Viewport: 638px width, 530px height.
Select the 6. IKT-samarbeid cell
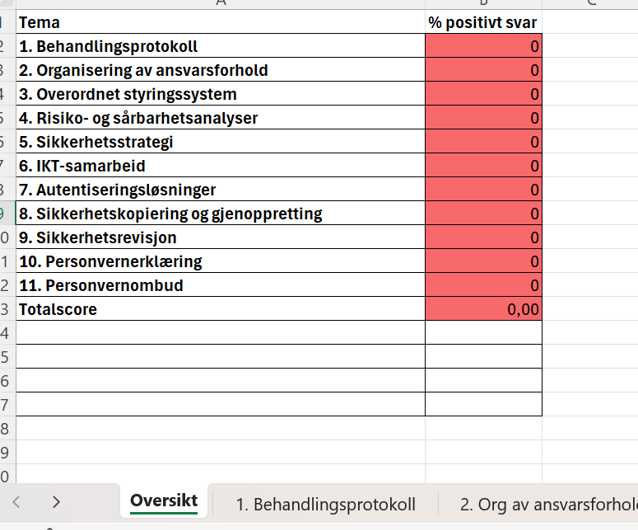pyautogui.click(x=221, y=166)
